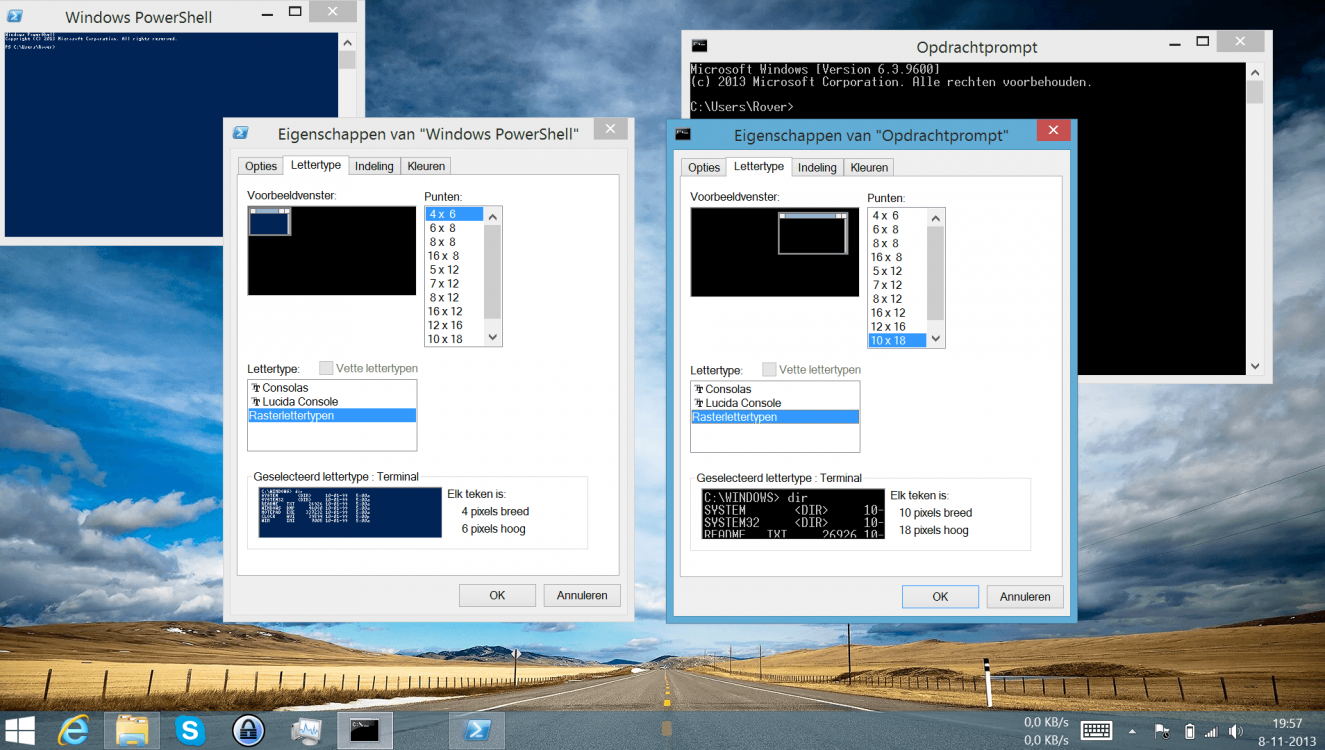The height and width of the screenshot is (750, 1325).
Task: Maximize the Opdrachtprompt window
Action: tap(1203, 42)
